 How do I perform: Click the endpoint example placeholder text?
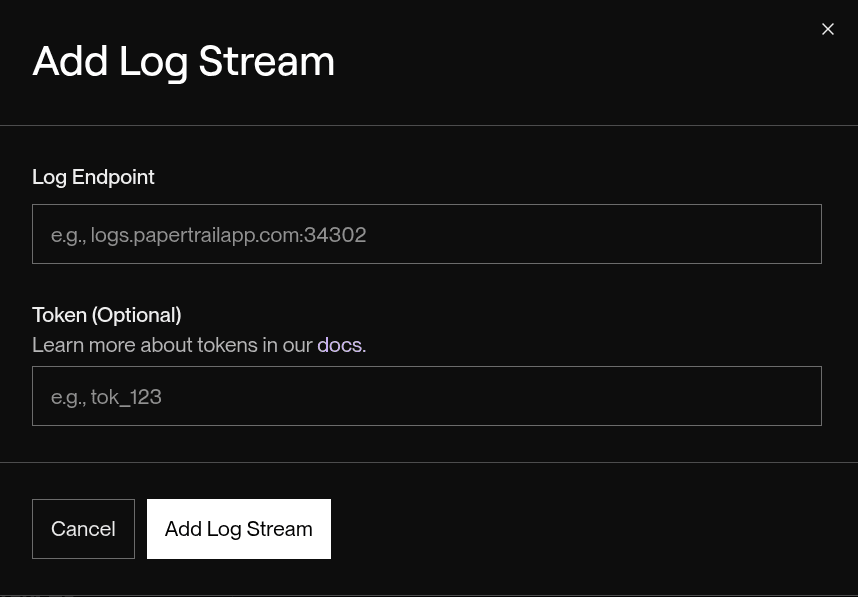[208, 234]
